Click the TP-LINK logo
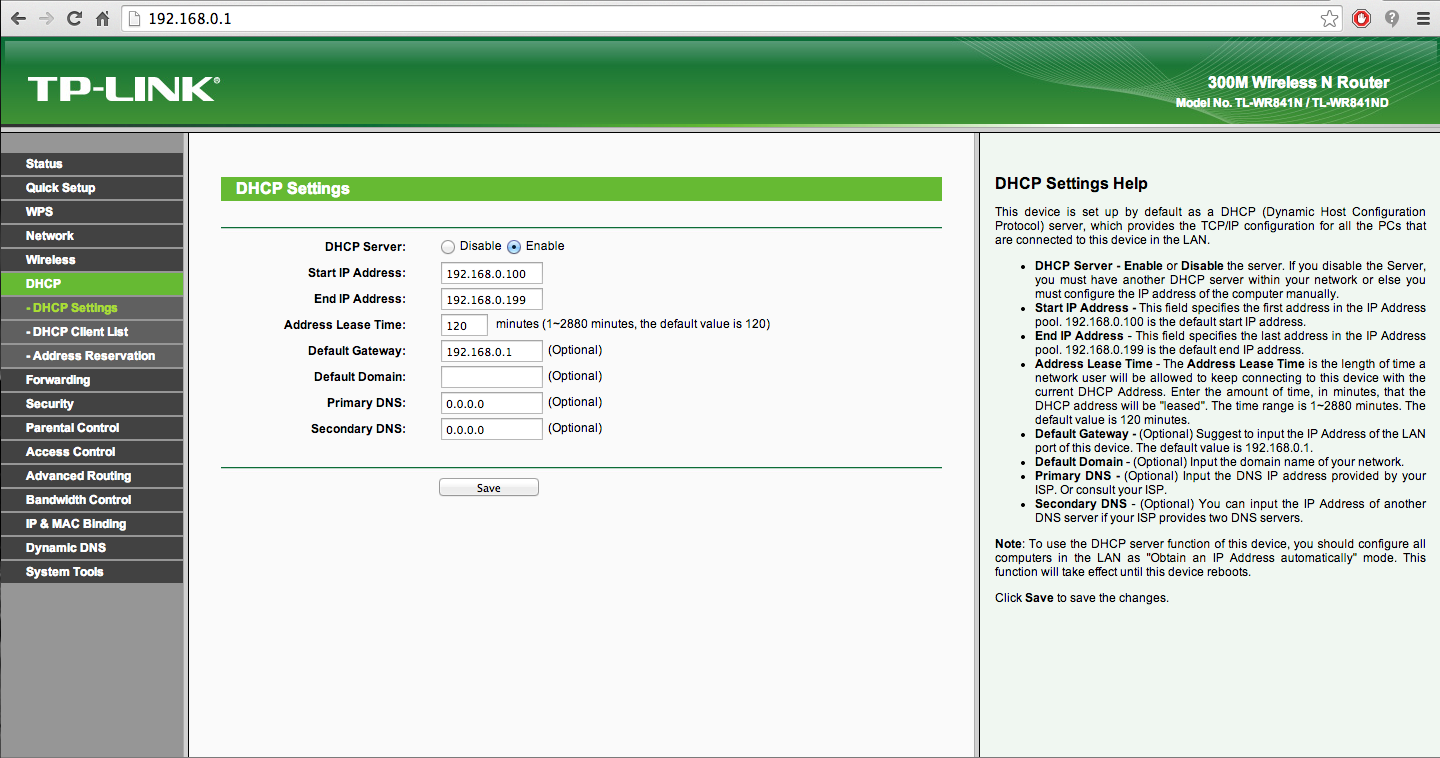 (x=124, y=88)
